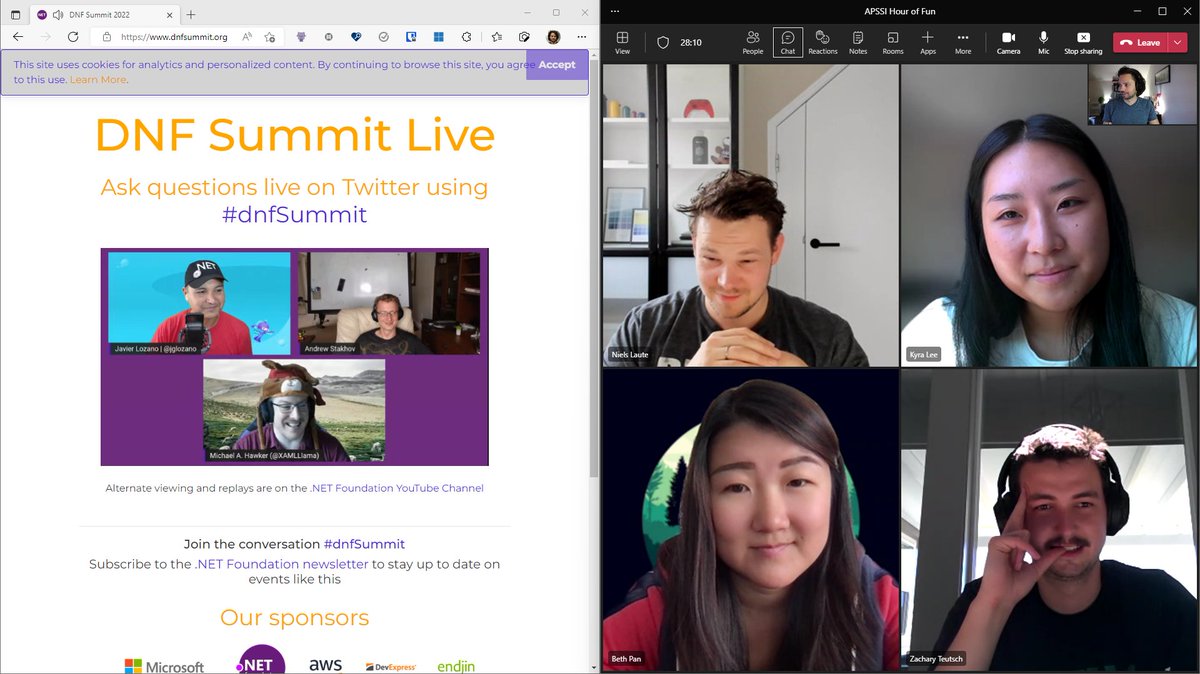The width and height of the screenshot is (1200, 674).
Task: Open Edge tab actions menu
Action: pos(15,14)
